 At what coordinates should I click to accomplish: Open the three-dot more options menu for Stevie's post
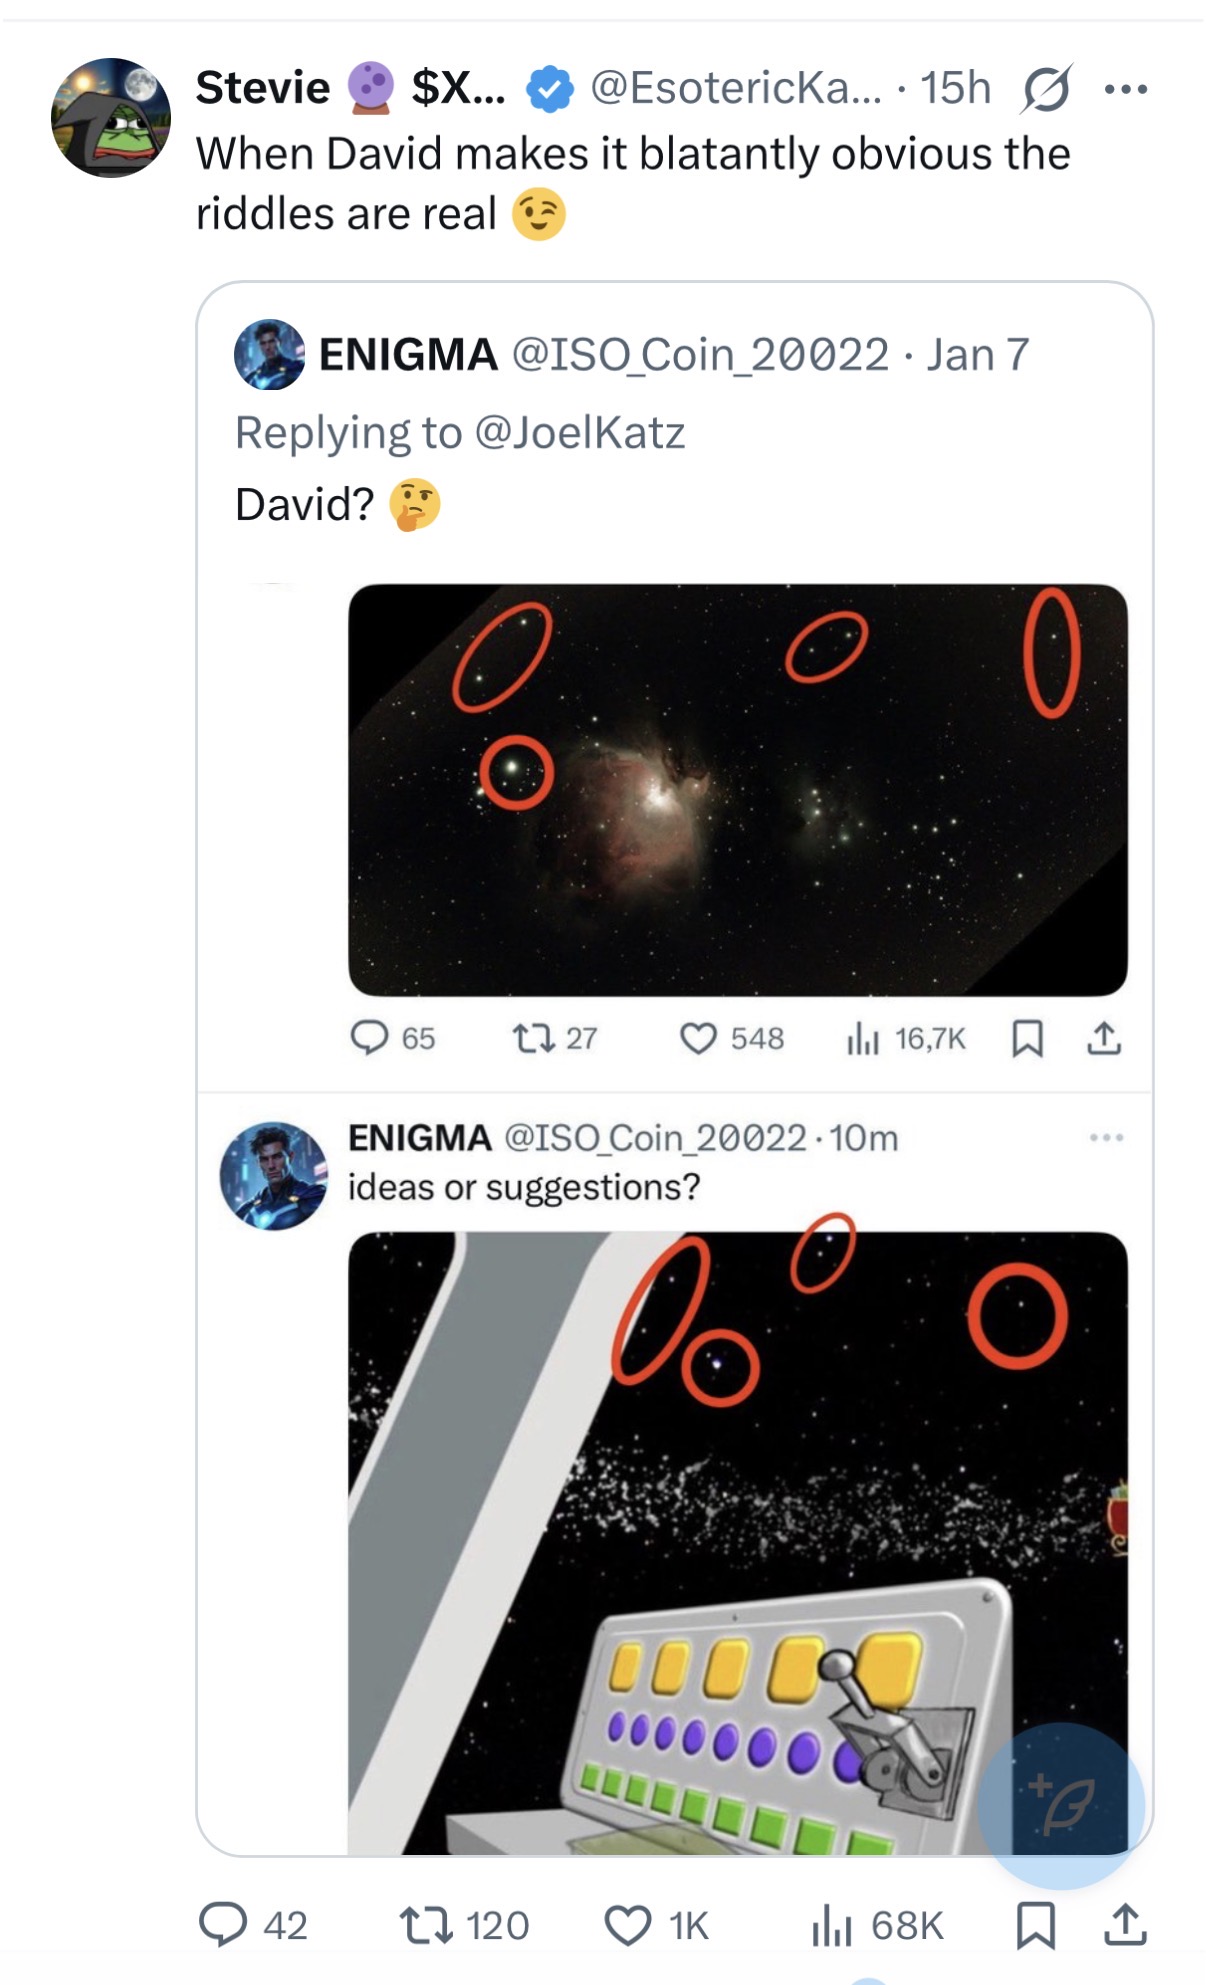pyautogui.click(x=1126, y=89)
